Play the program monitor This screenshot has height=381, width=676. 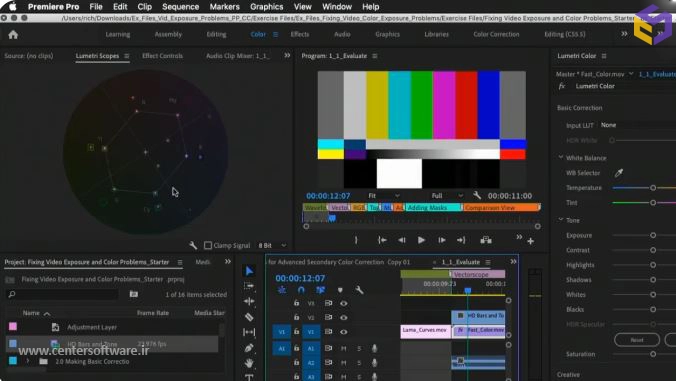pyautogui.click(x=421, y=240)
